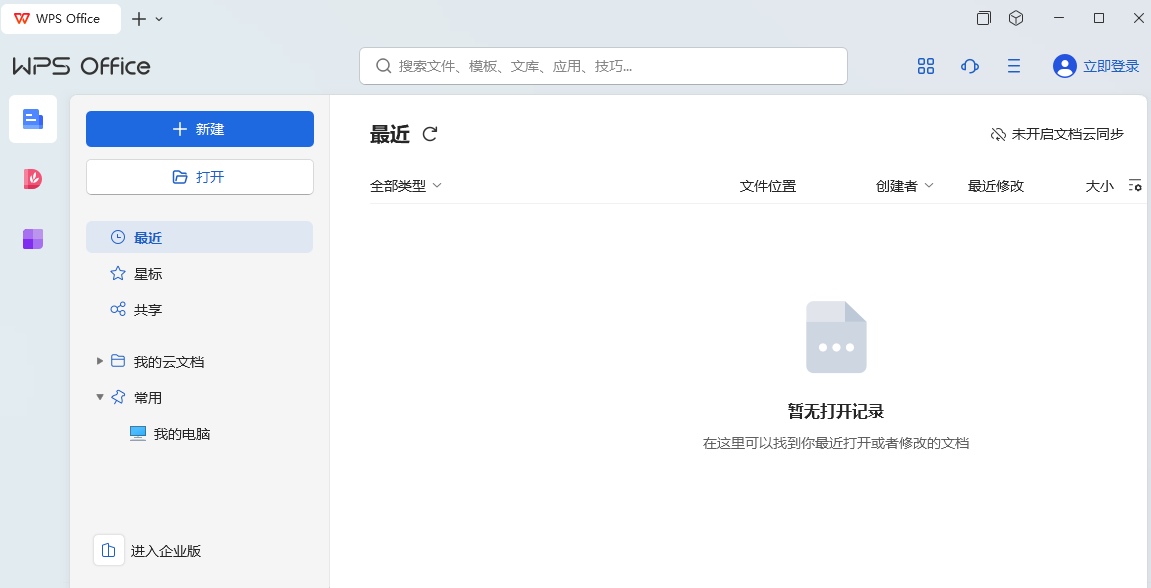The width and height of the screenshot is (1151, 588).
Task: Open the app grid launcher in the top bar
Action: (x=925, y=66)
